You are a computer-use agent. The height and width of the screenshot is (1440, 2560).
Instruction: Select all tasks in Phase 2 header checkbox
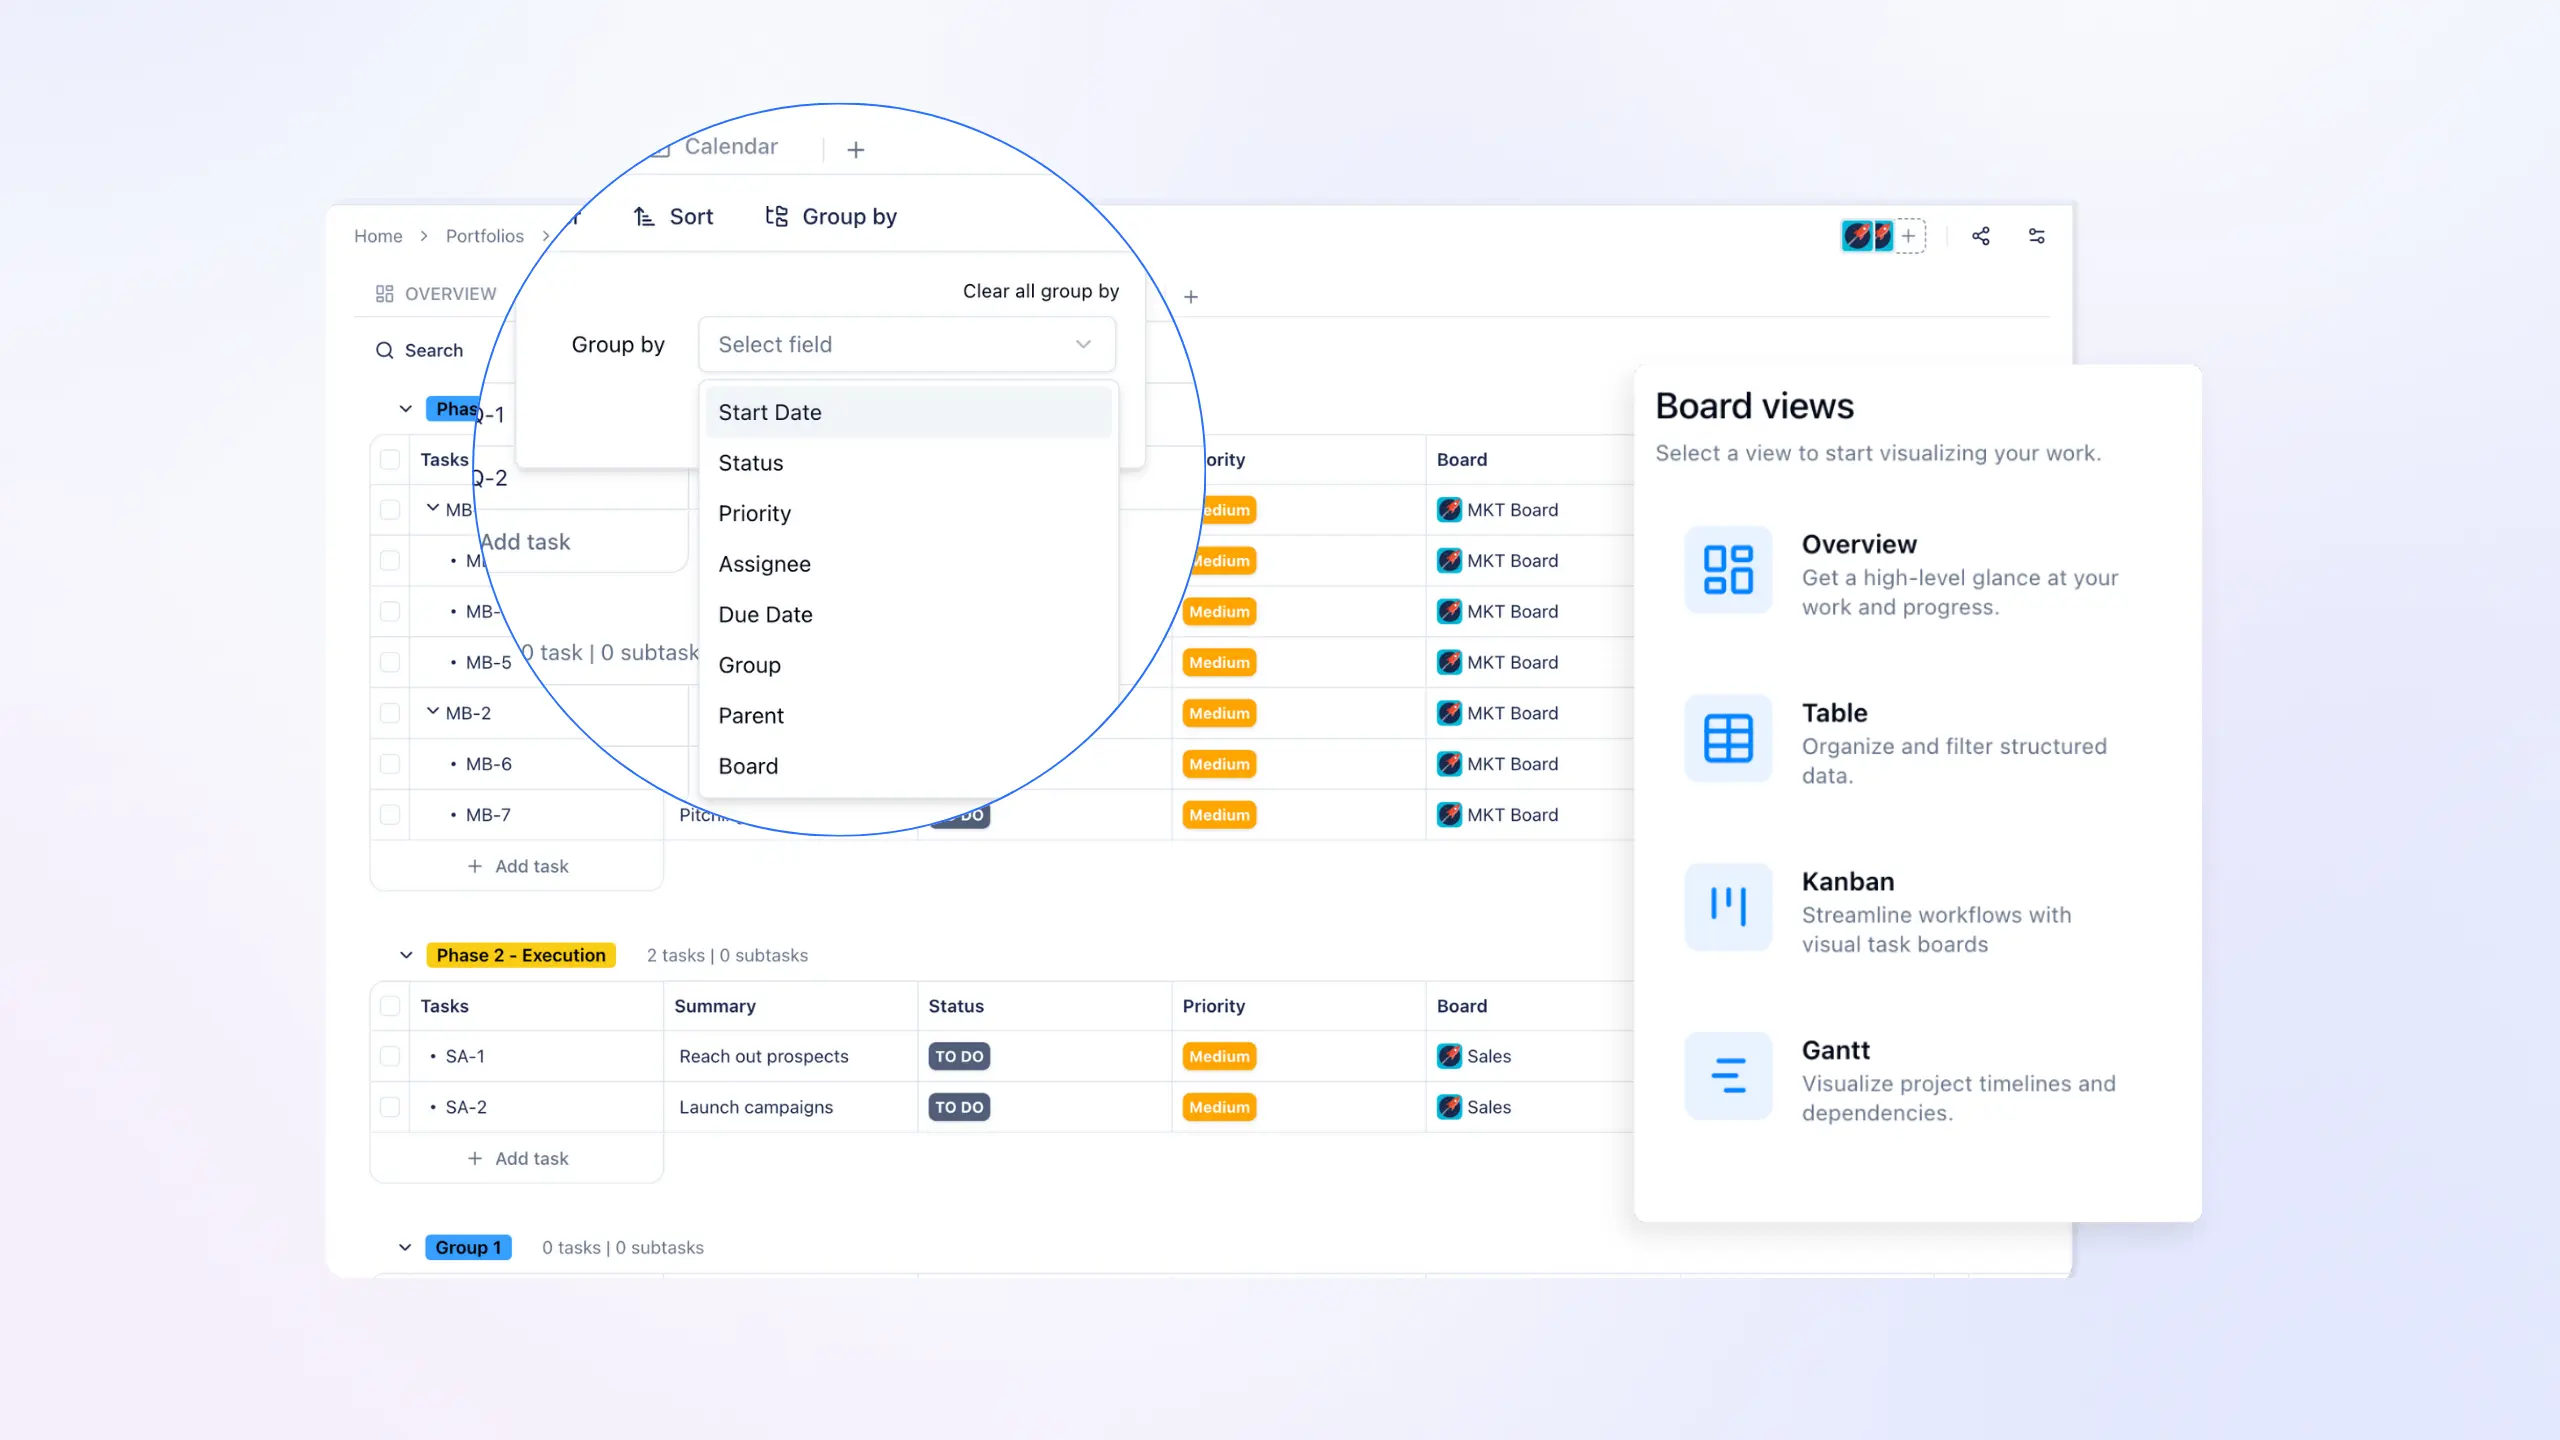click(390, 1005)
